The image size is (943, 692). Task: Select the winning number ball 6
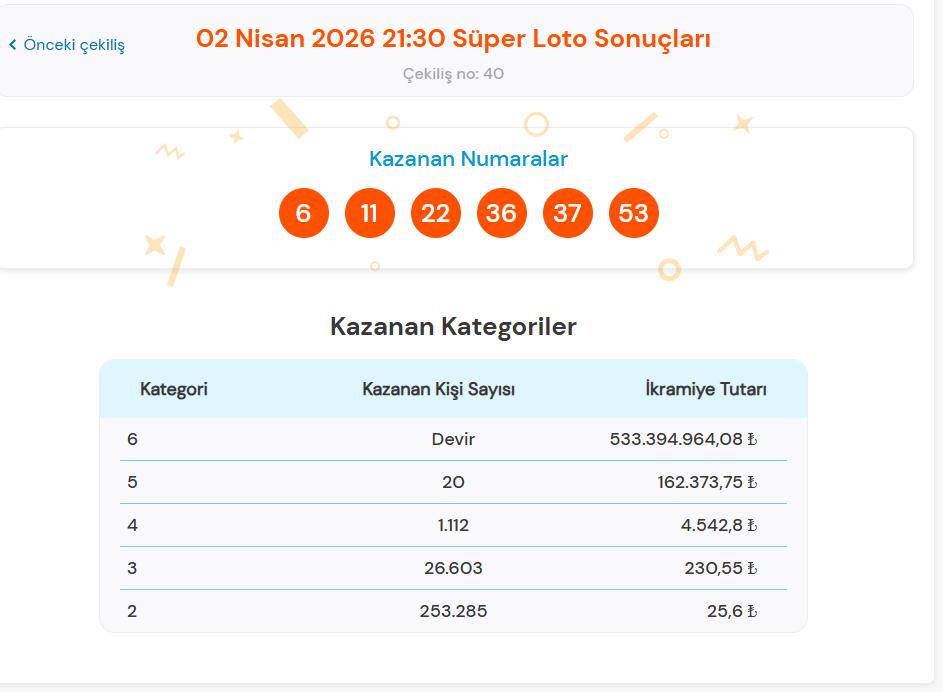pos(304,212)
